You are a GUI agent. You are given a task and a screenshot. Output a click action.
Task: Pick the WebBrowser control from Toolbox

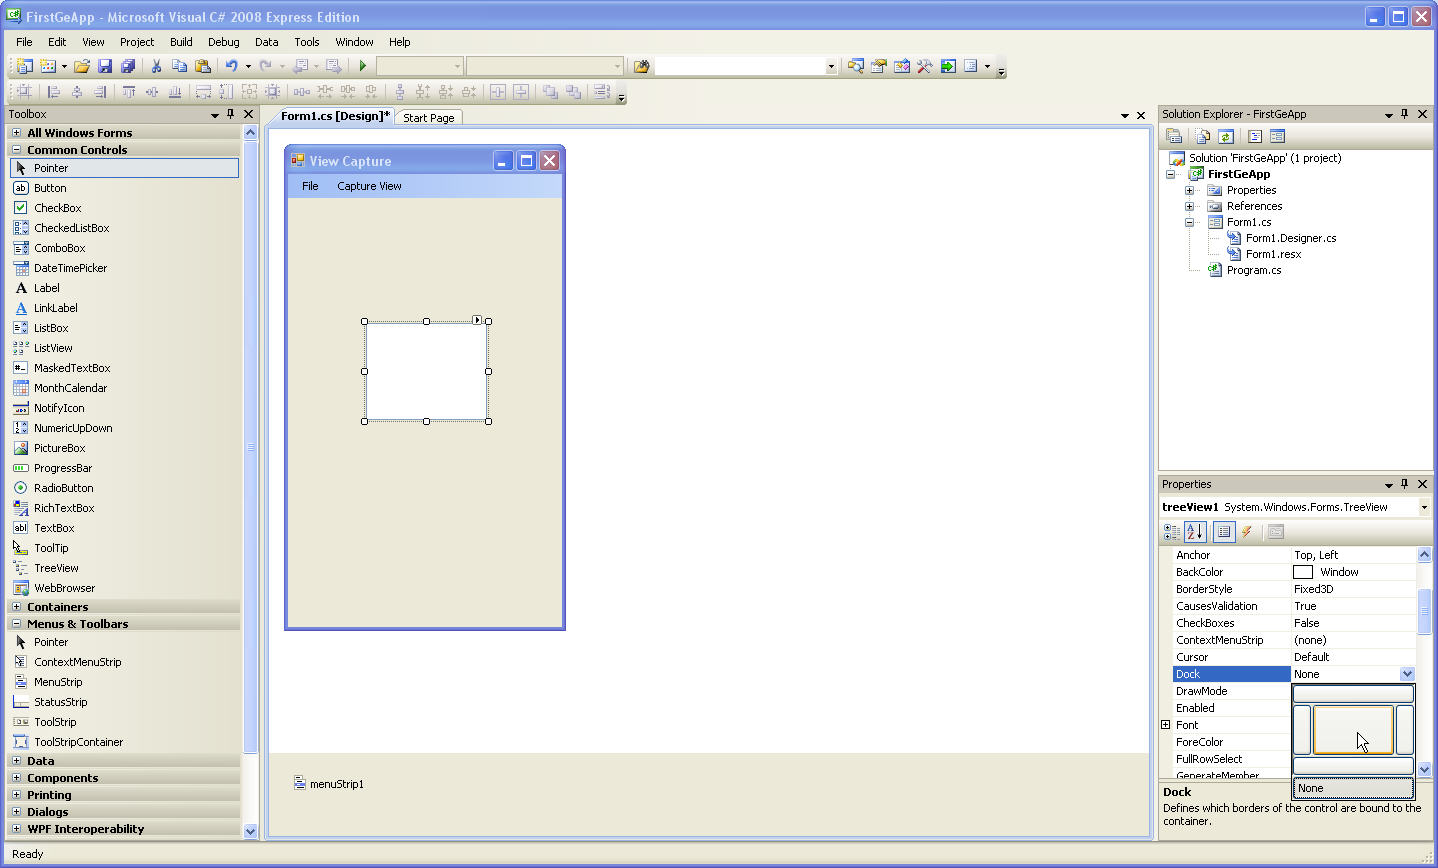pyautogui.click(x=64, y=588)
